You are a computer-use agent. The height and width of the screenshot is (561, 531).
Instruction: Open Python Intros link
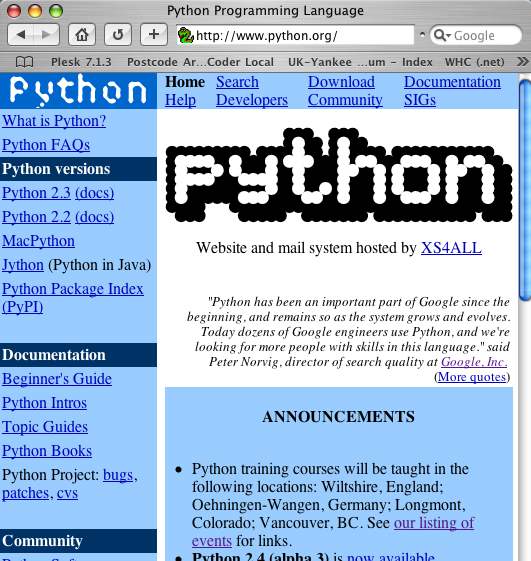point(44,403)
